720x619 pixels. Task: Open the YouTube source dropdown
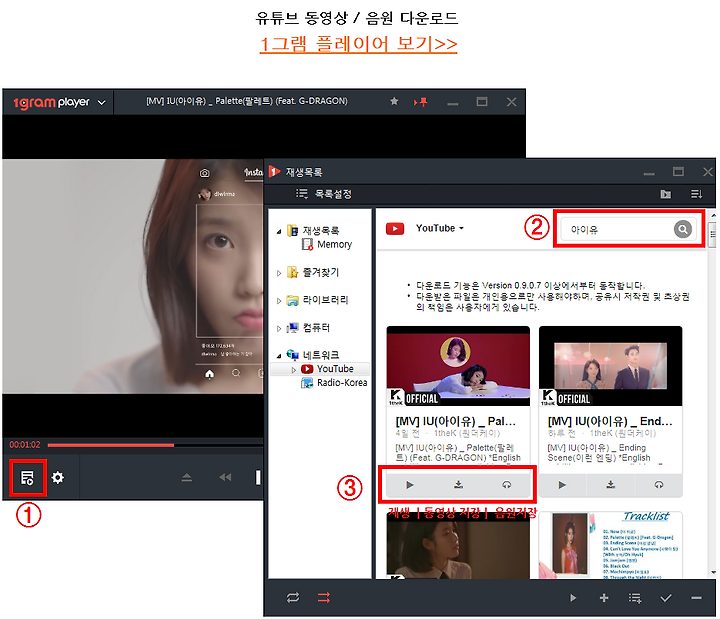(440, 228)
